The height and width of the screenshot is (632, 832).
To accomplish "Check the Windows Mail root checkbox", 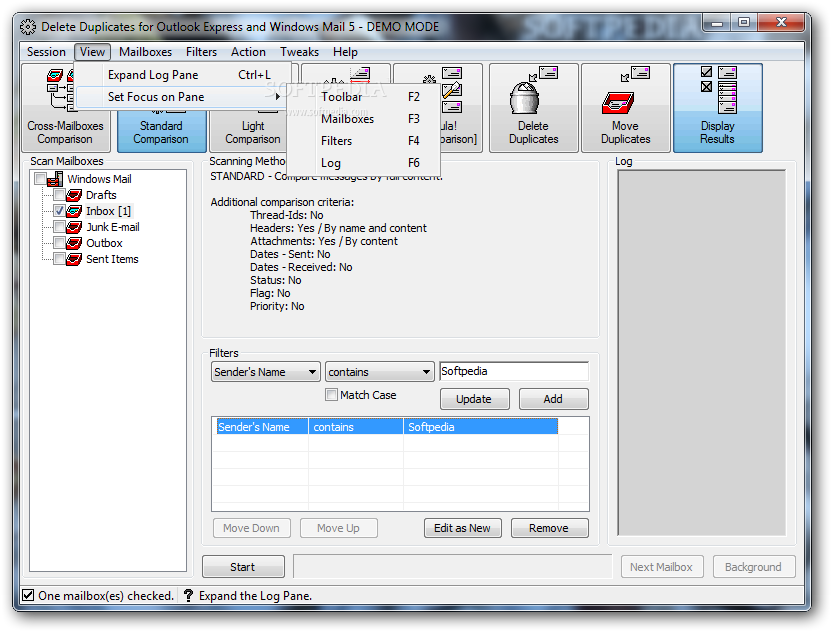I will [40, 178].
